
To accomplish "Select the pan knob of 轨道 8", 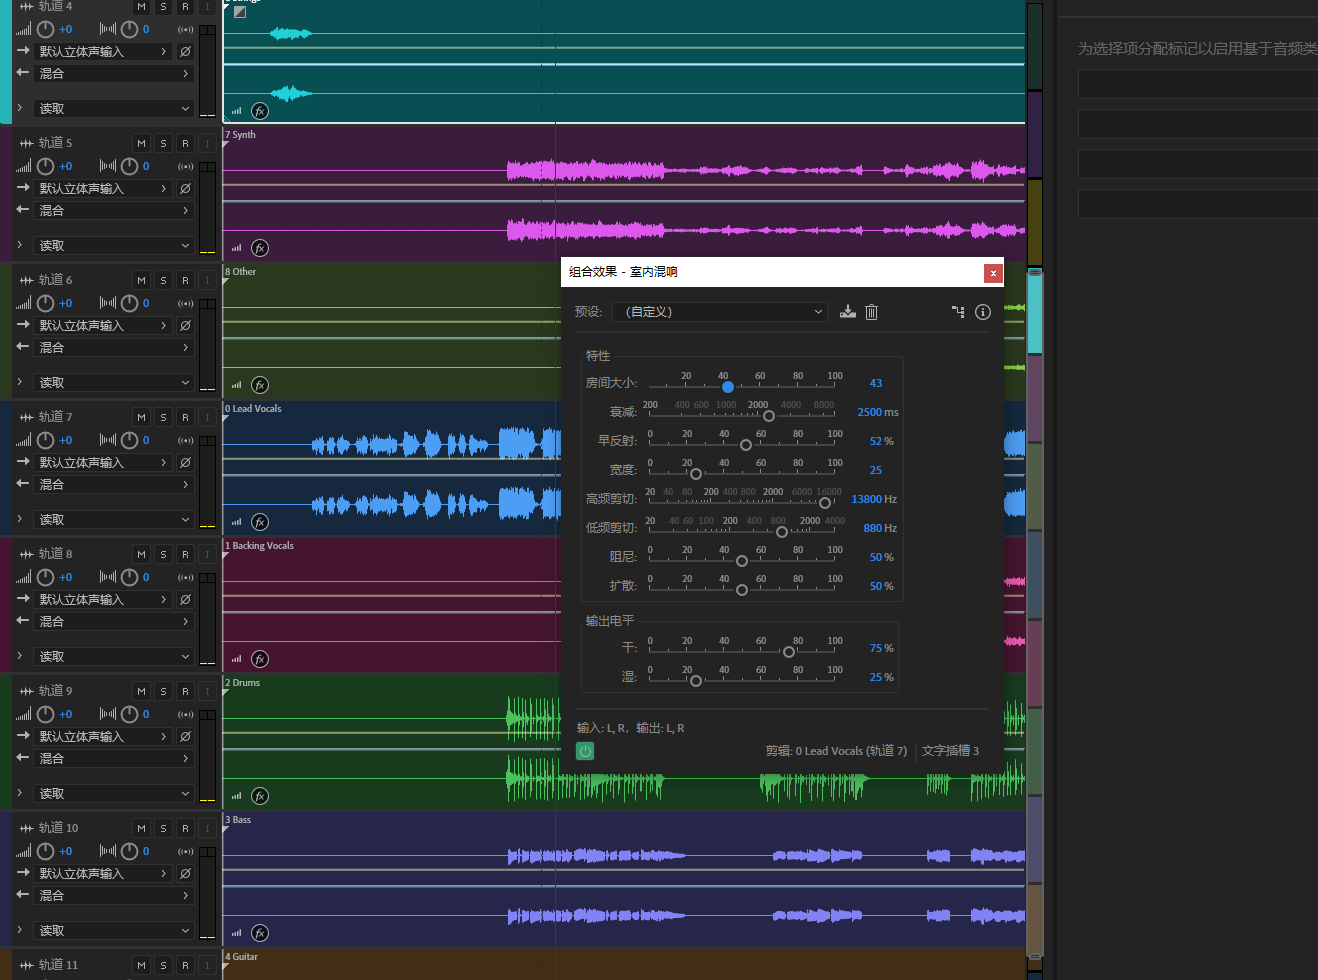I will point(129,577).
